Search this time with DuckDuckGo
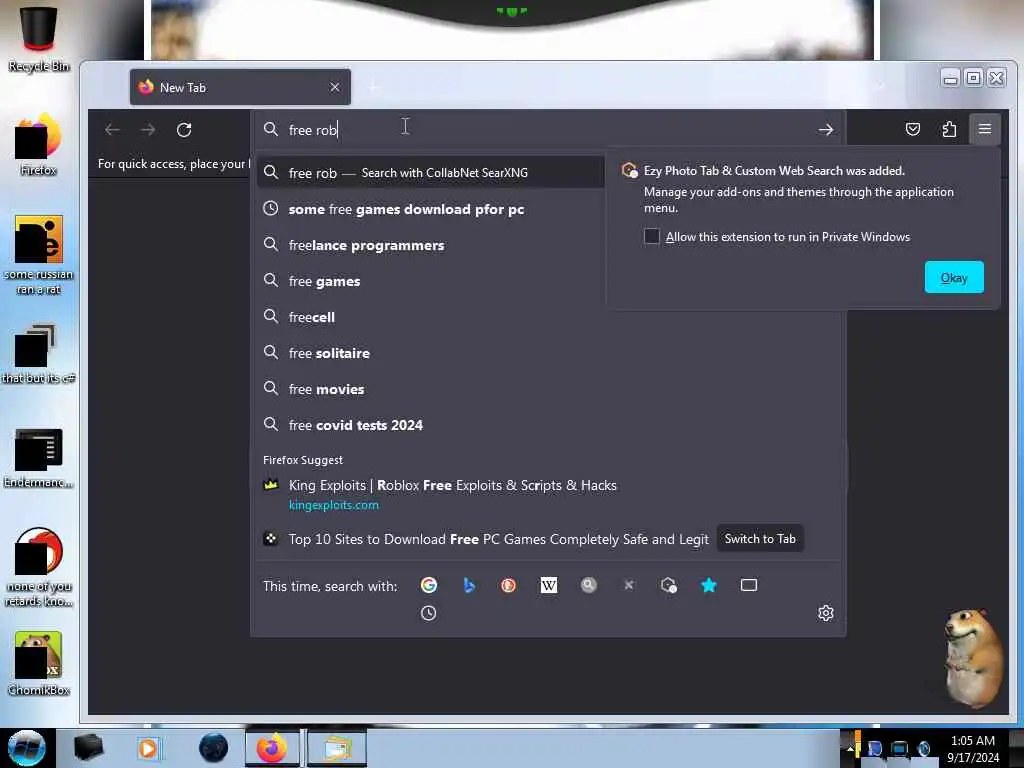 click(508, 585)
